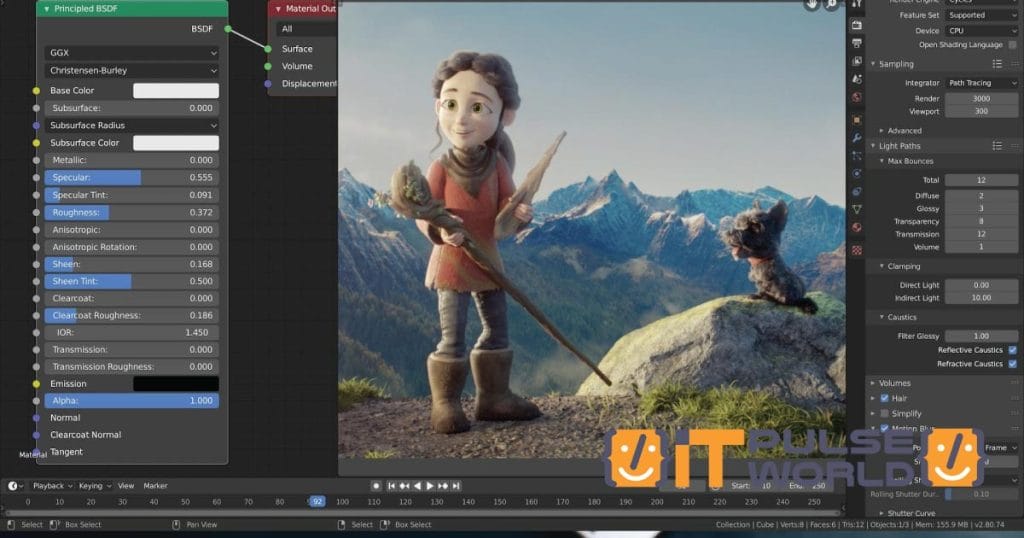The image size is (1024, 538).
Task: Disable the Reflective Caustics checkbox
Action: click(x=1012, y=350)
